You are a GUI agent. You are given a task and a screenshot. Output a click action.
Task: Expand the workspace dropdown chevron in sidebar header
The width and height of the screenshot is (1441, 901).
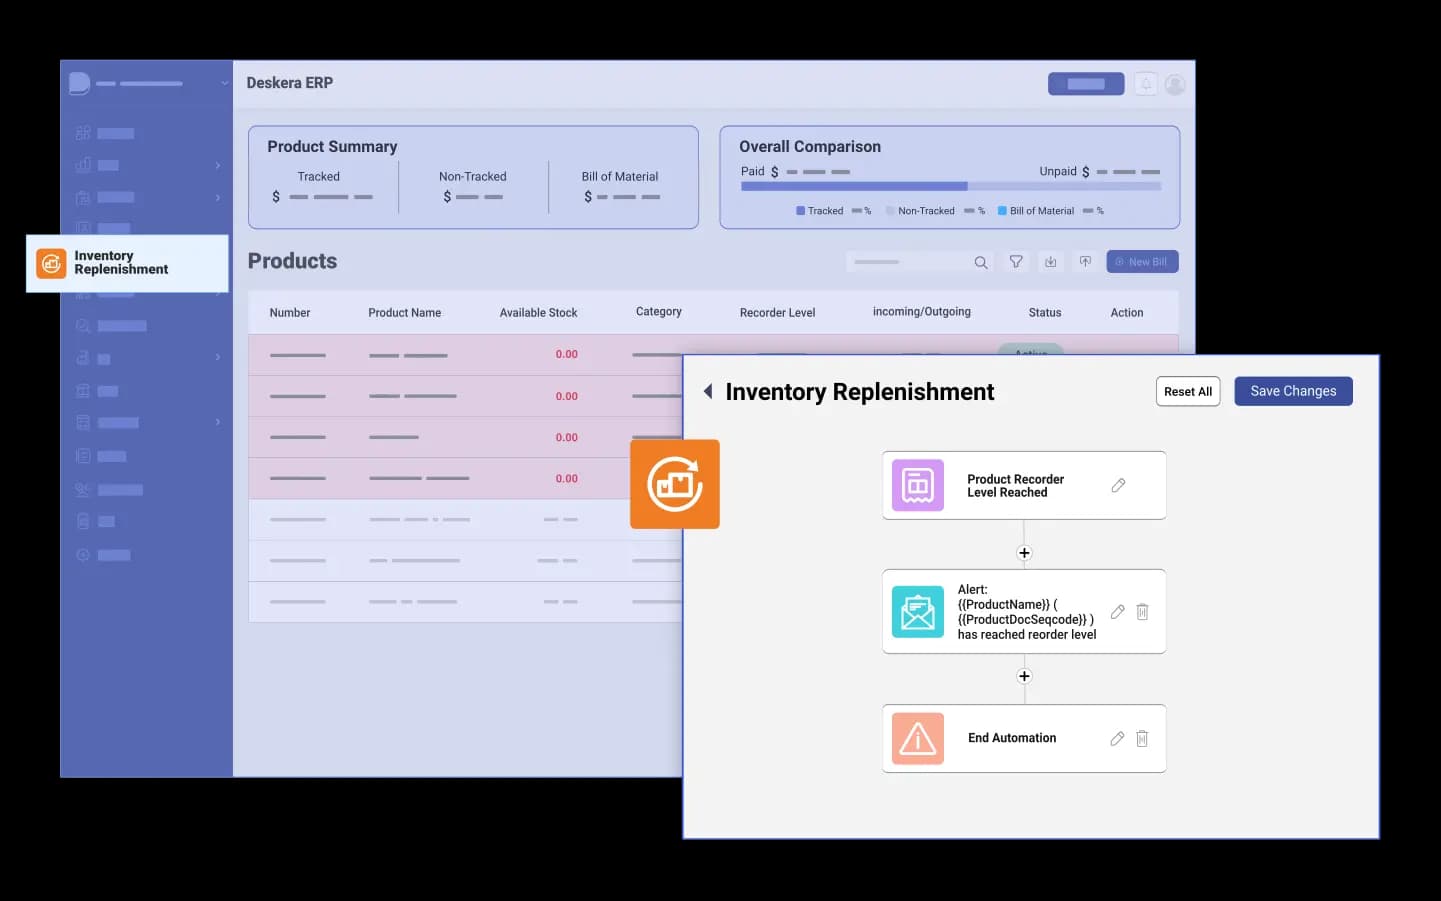[x=224, y=83]
